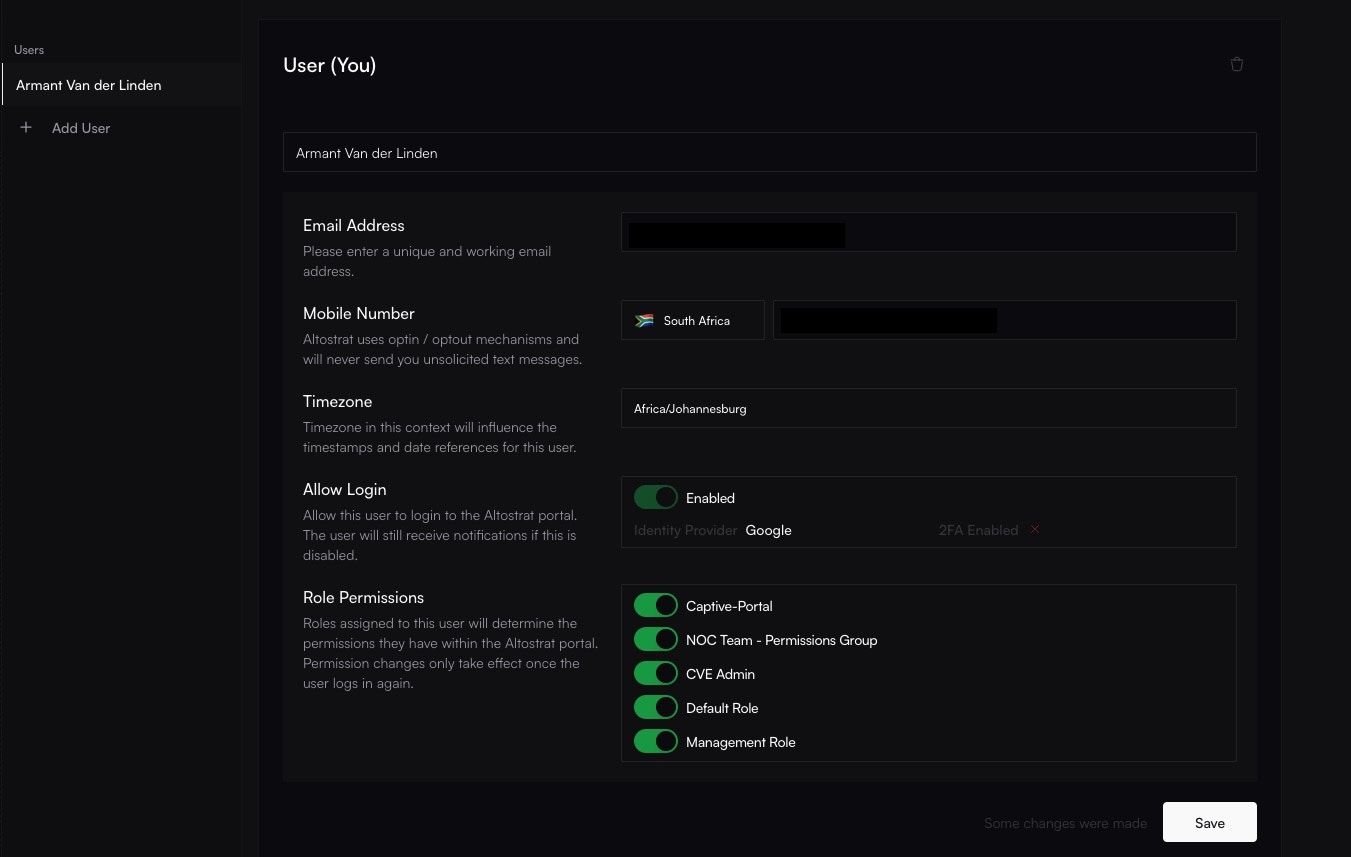Viewport: 1351px width, 857px height.
Task: Click the Google identity provider label
Action: click(x=768, y=530)
